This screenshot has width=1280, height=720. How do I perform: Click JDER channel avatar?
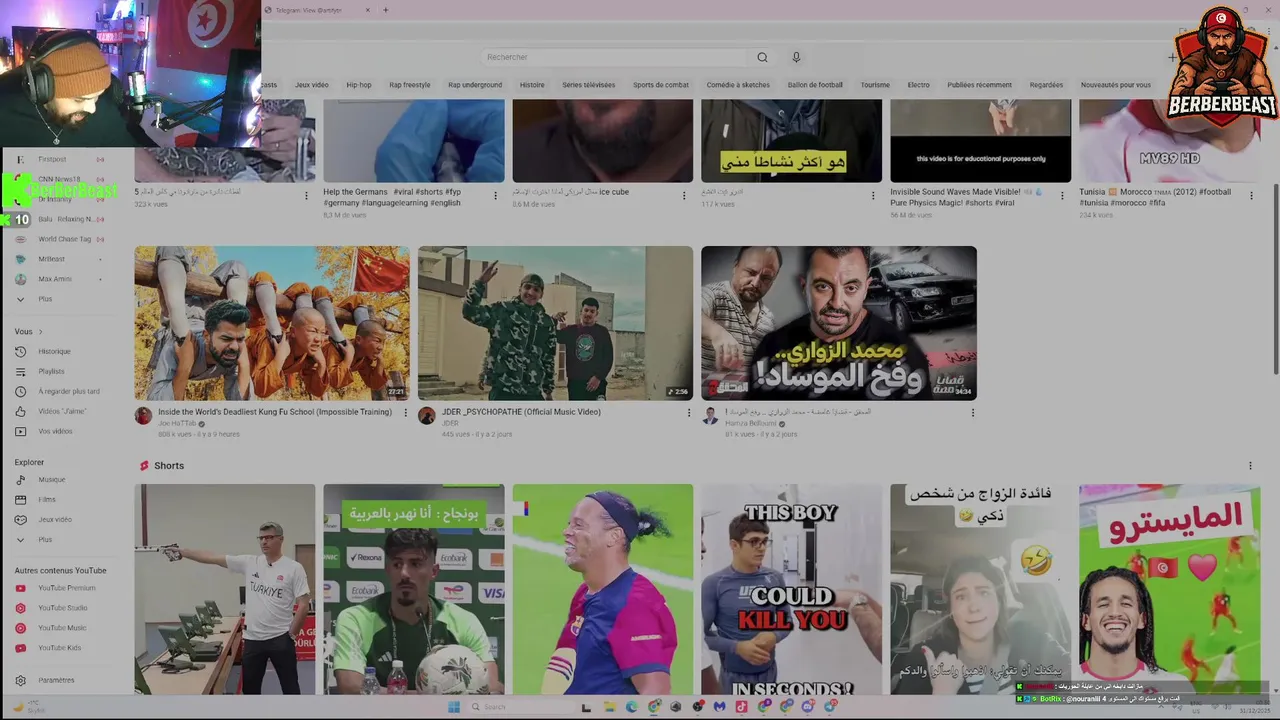click(x=426, y=416)
